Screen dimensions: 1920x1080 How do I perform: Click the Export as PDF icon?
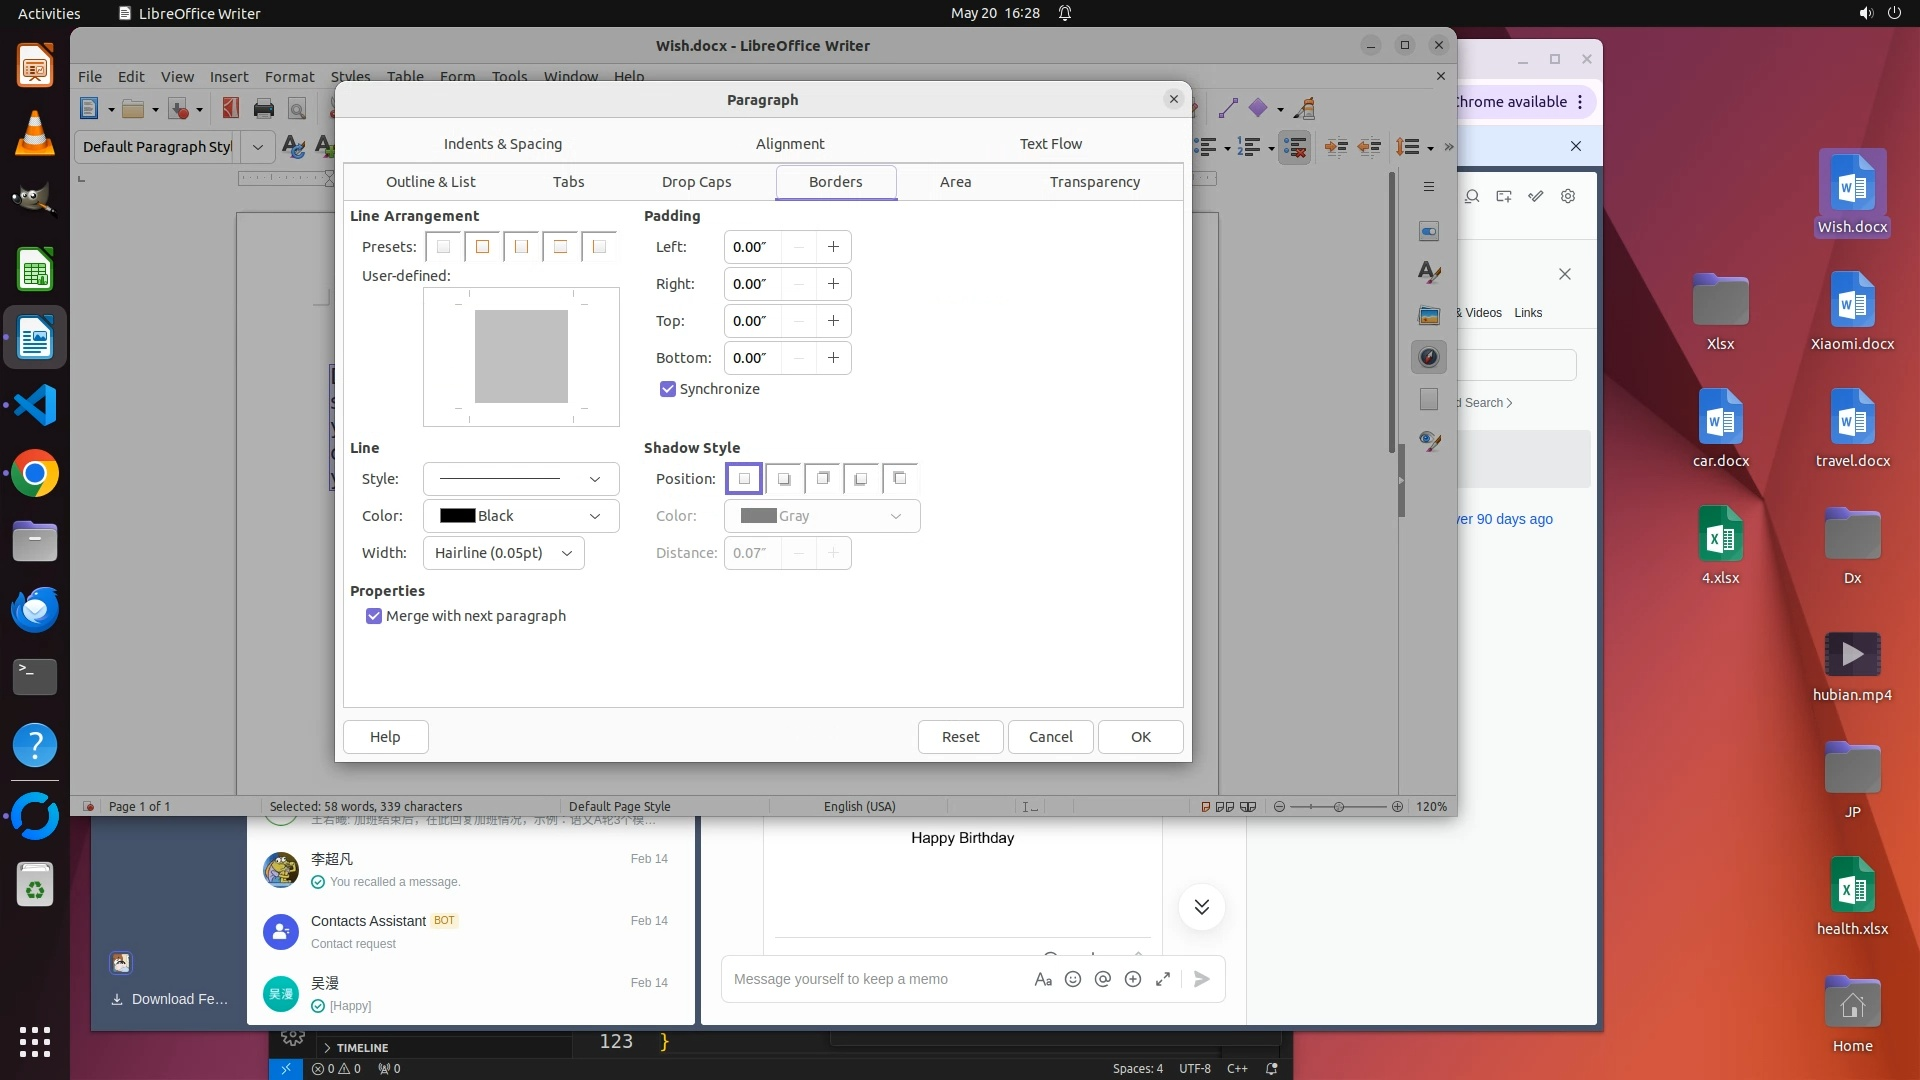pyautogui.click(x=231, y=109)
